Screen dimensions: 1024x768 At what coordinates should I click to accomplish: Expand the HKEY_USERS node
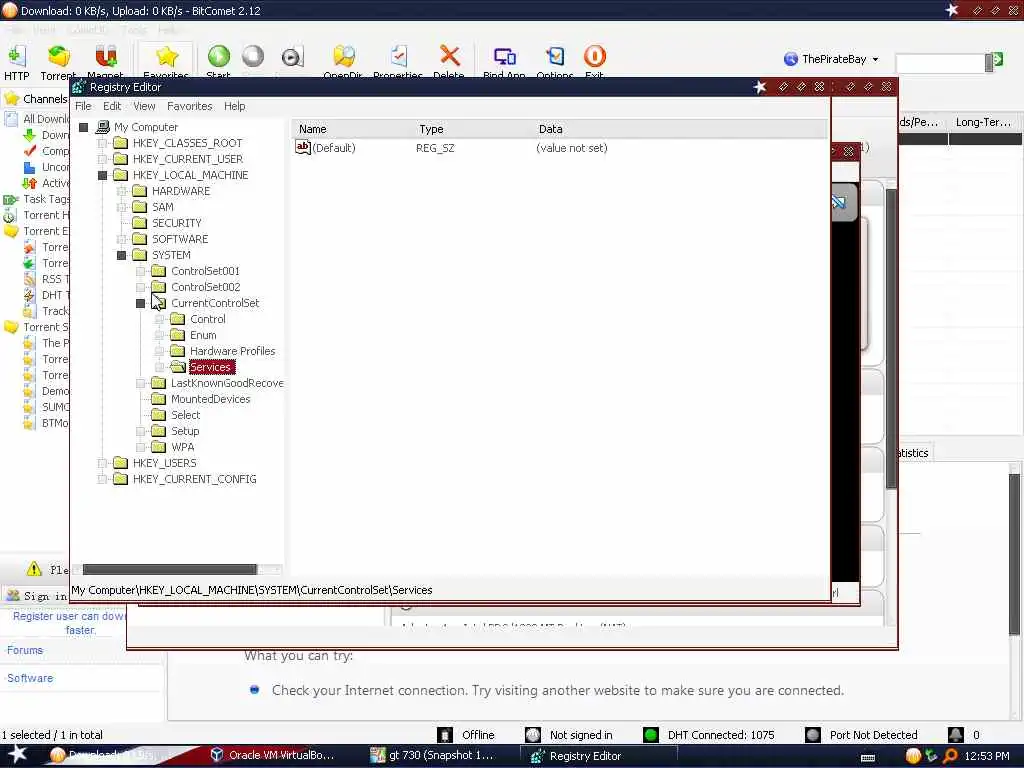point(103,463)
